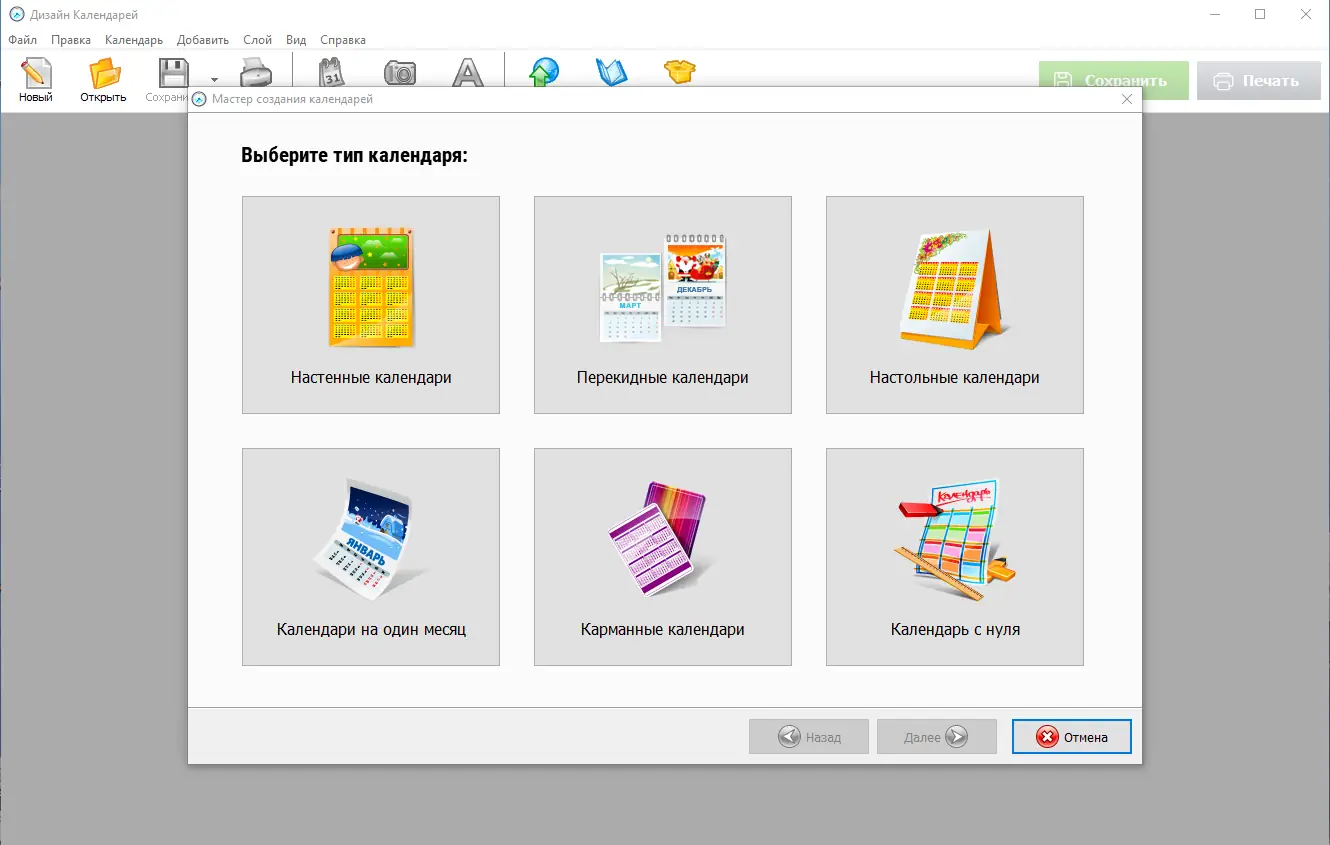Close the Мастер создания календарей dialog

pyautogui.click(x=1127, y=99)
